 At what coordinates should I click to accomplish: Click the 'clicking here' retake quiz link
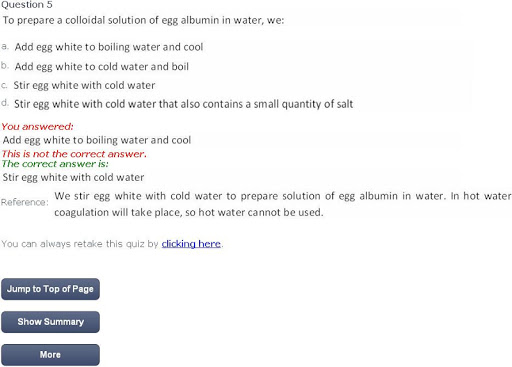191,244
